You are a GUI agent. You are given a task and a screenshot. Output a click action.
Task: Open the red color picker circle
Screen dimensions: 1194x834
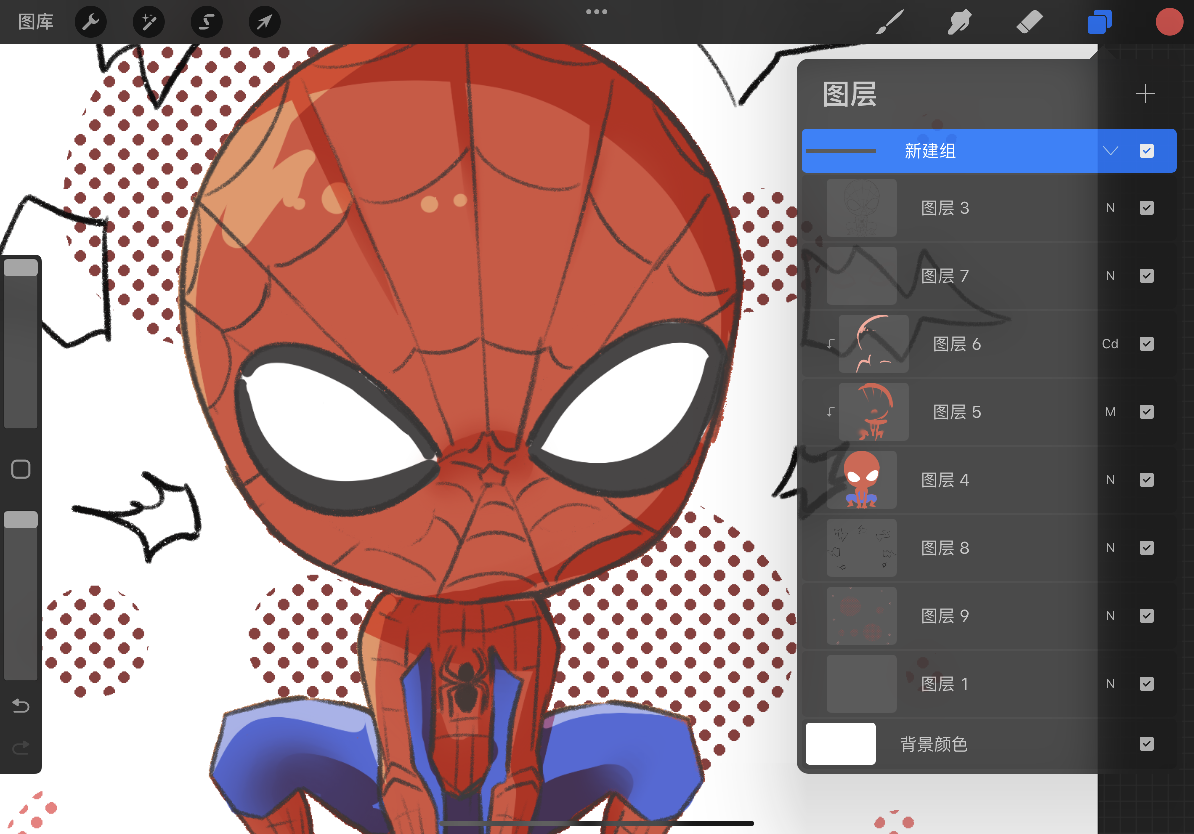(x=1169, y=22)
